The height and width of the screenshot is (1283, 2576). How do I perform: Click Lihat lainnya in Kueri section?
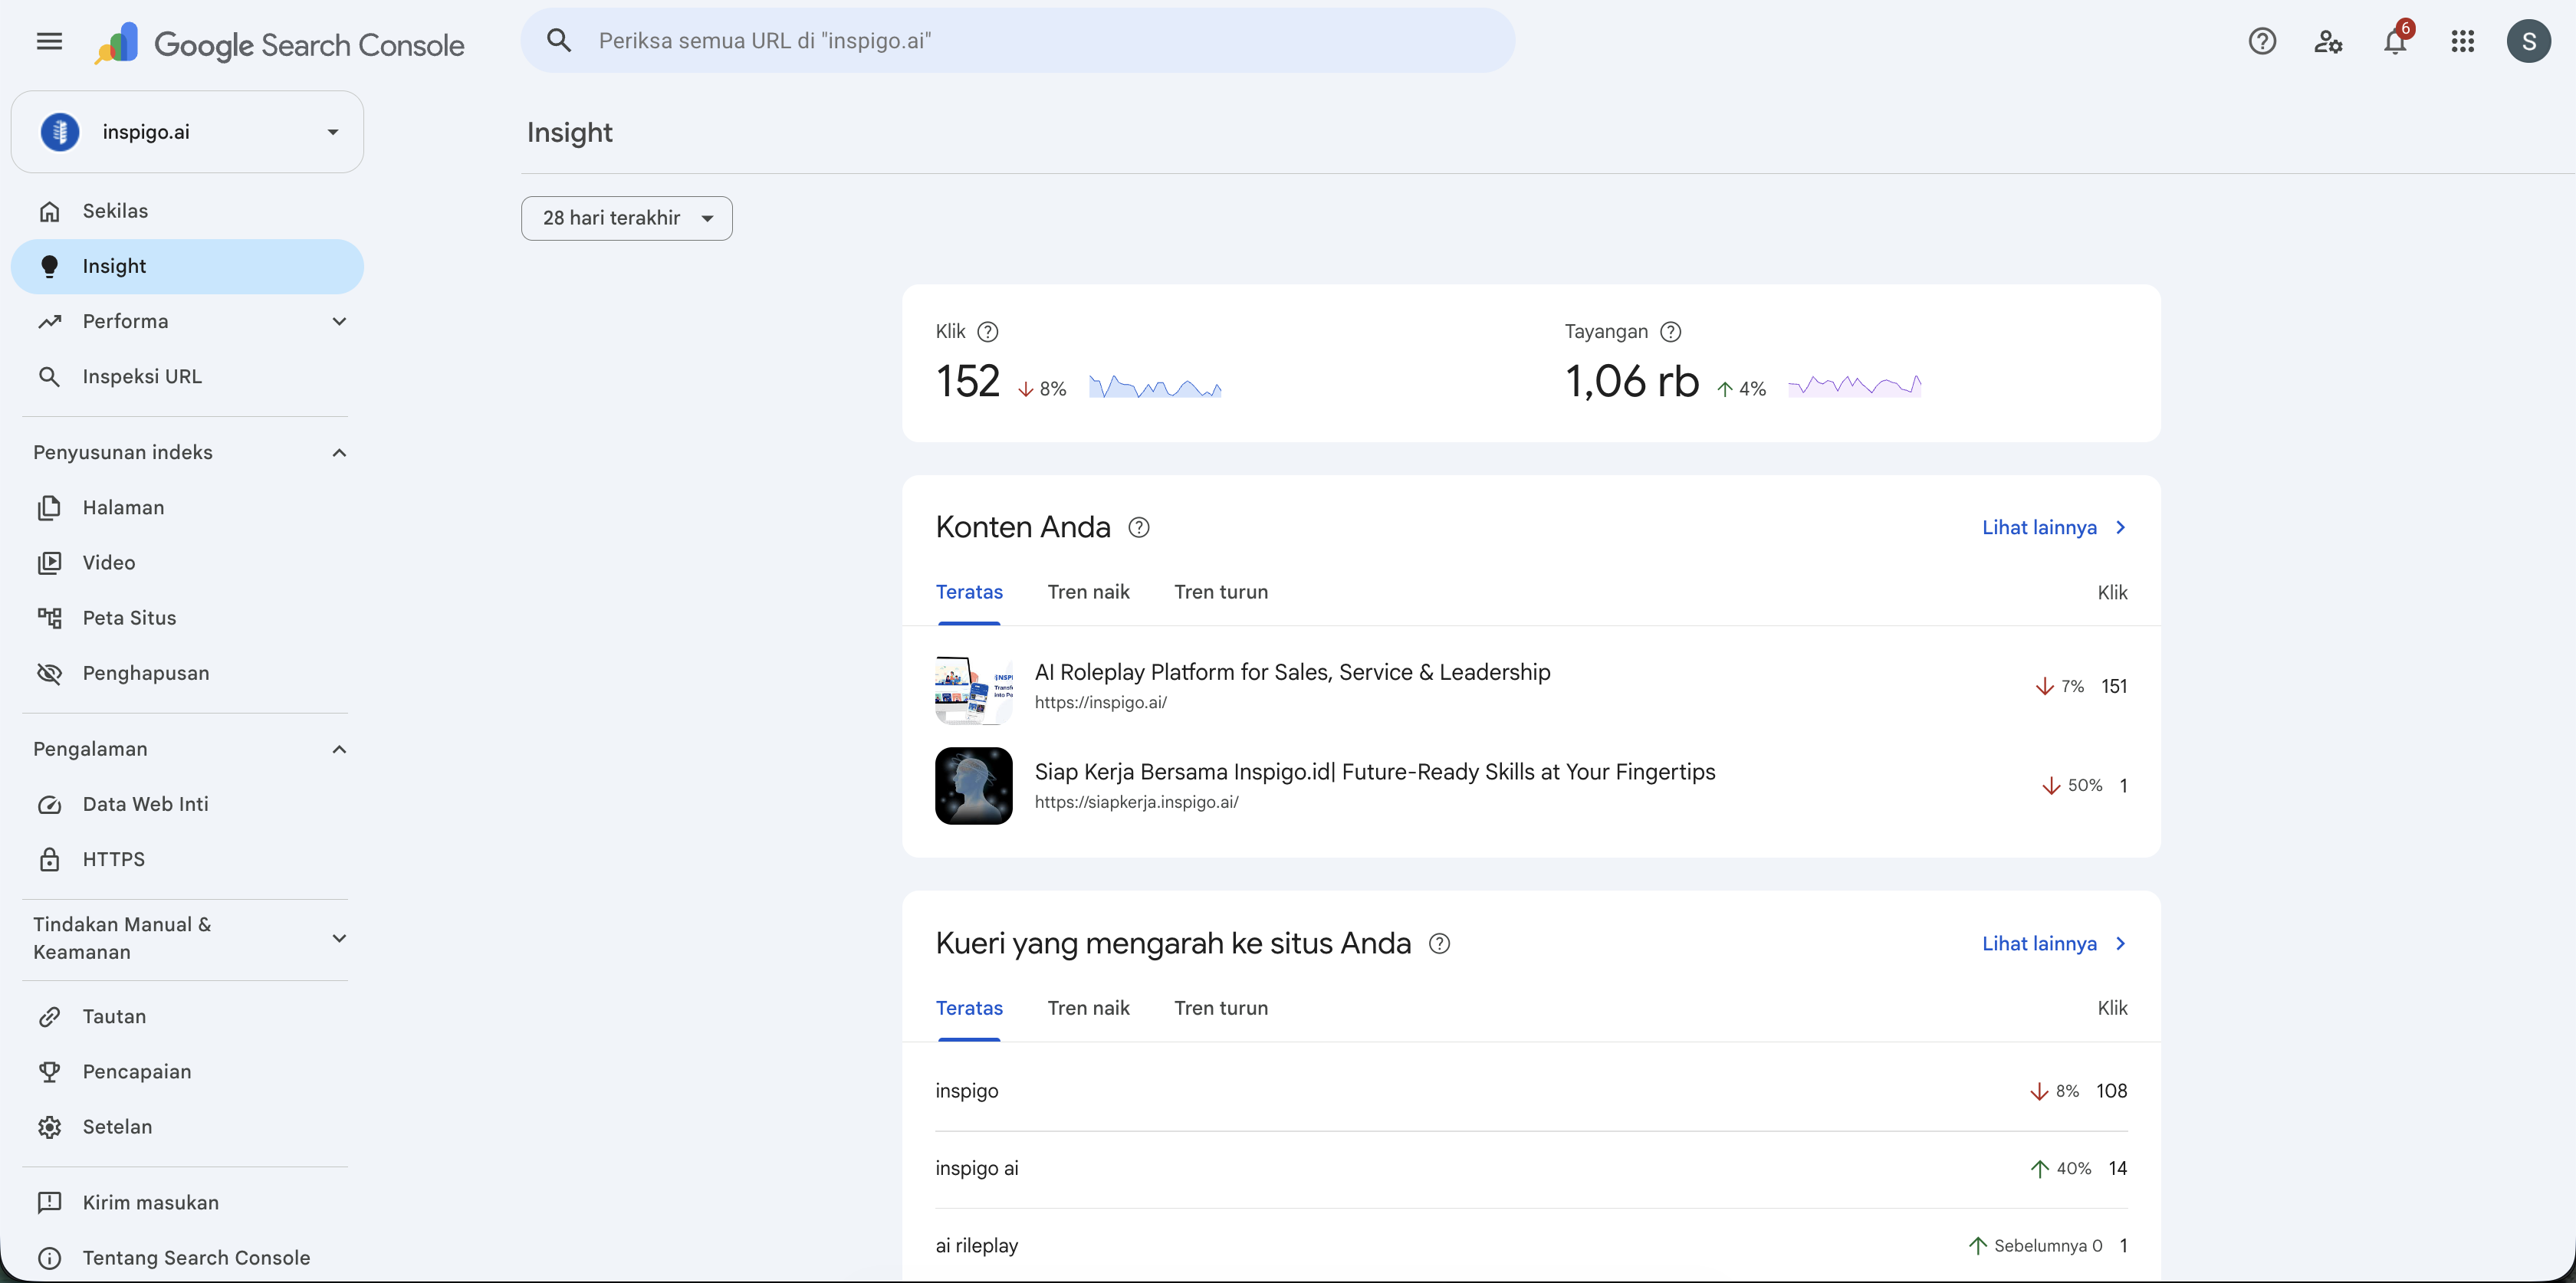coord(2055,943)
